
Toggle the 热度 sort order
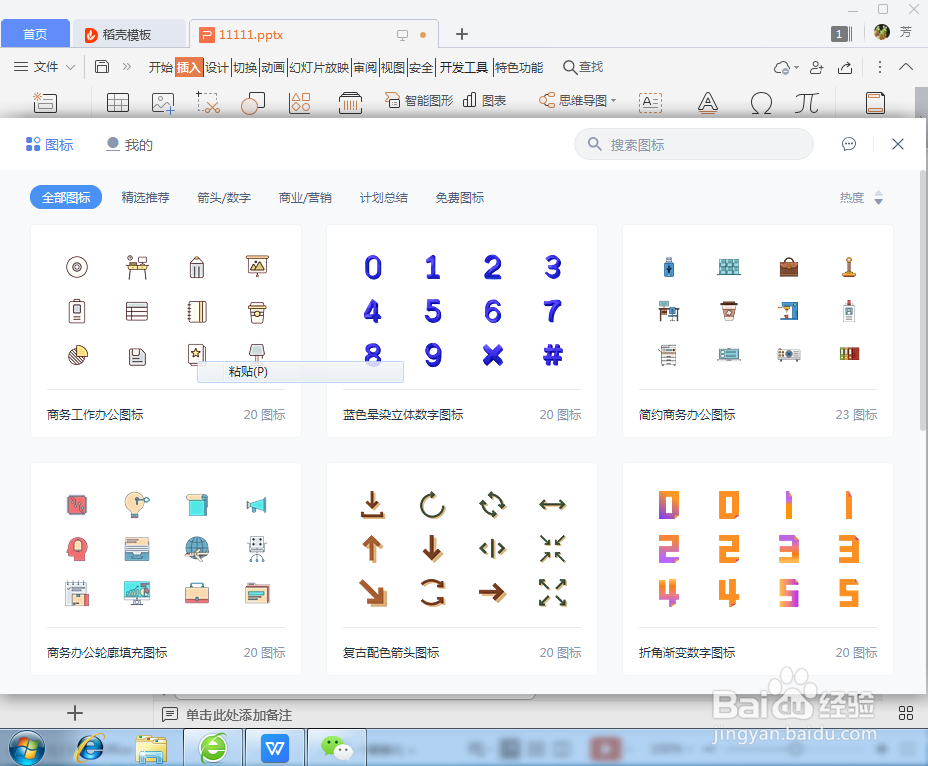point(876,197)
